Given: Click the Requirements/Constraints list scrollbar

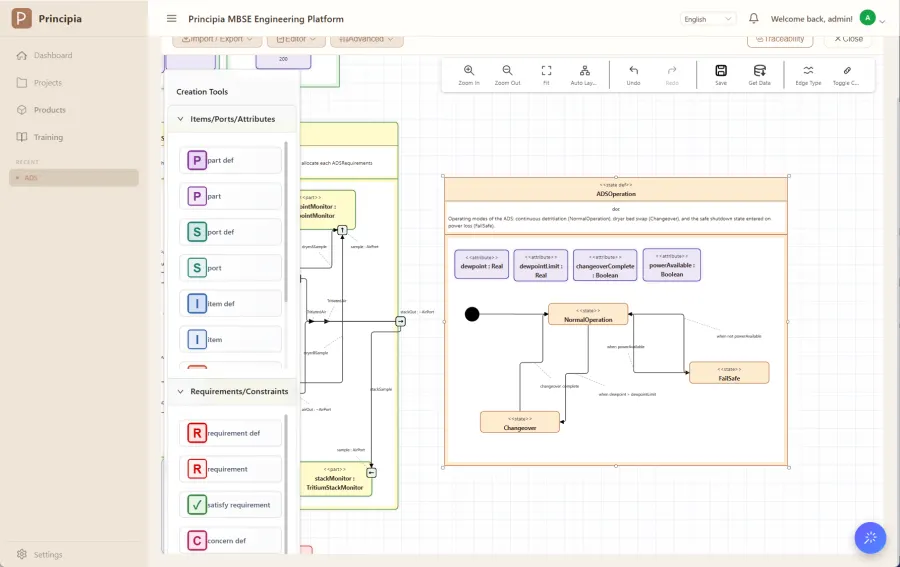Looking at the screenshot, I should tap(286, 483).
